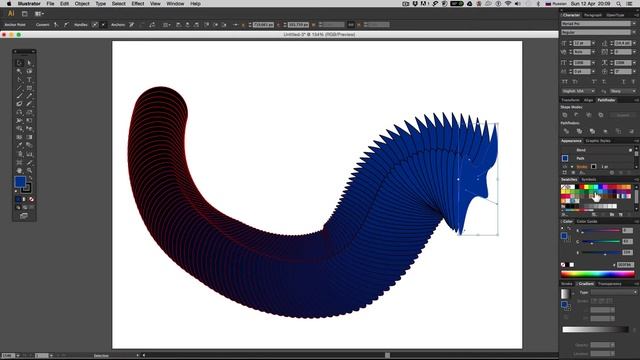The height and width of the screenshot is (360, 640).
Task: Select the Line Segment tool
Action: (x=19, y=88)
